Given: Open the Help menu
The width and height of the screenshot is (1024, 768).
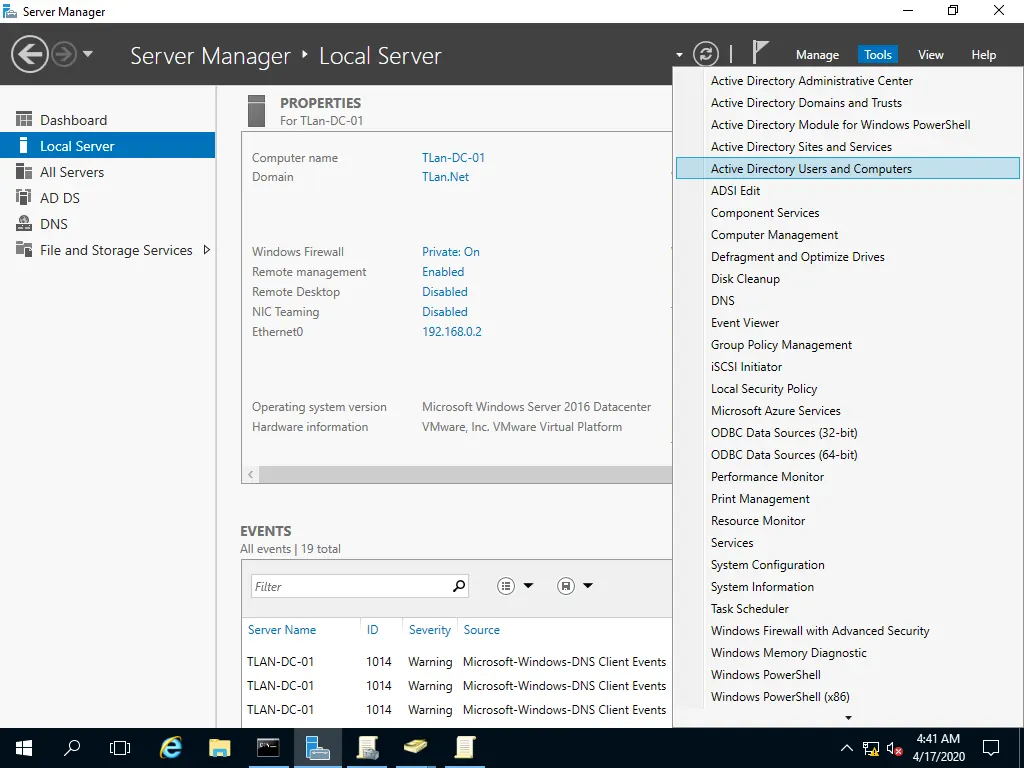Looking at the screenshot, I should (984, 55).
